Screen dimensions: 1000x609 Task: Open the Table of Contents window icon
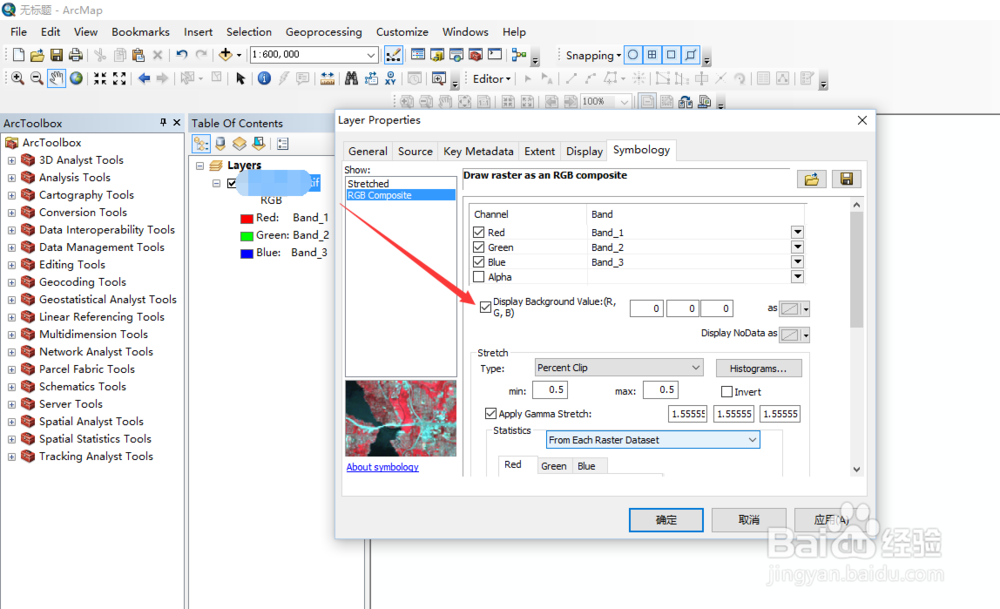(418, 55)
